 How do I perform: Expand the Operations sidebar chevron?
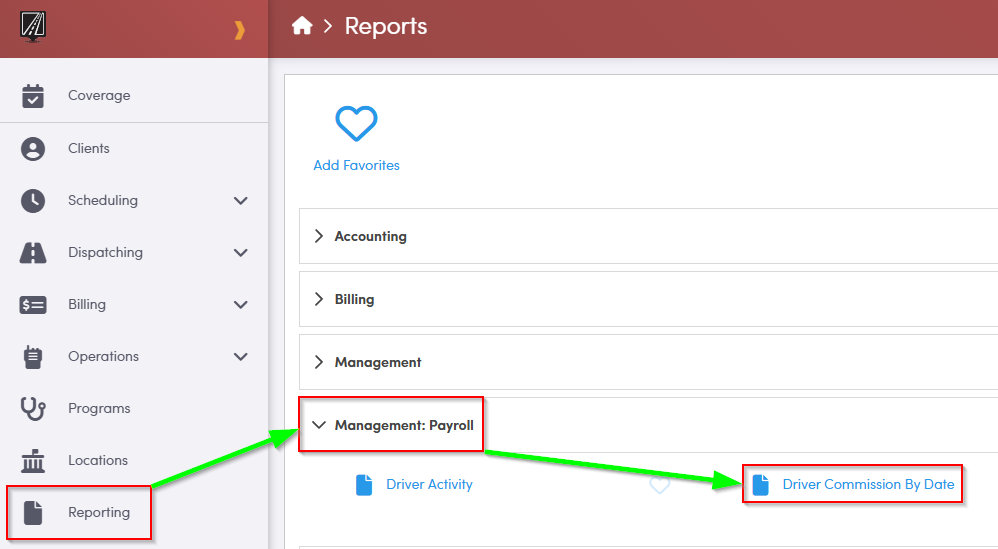(x=240, y=357)
